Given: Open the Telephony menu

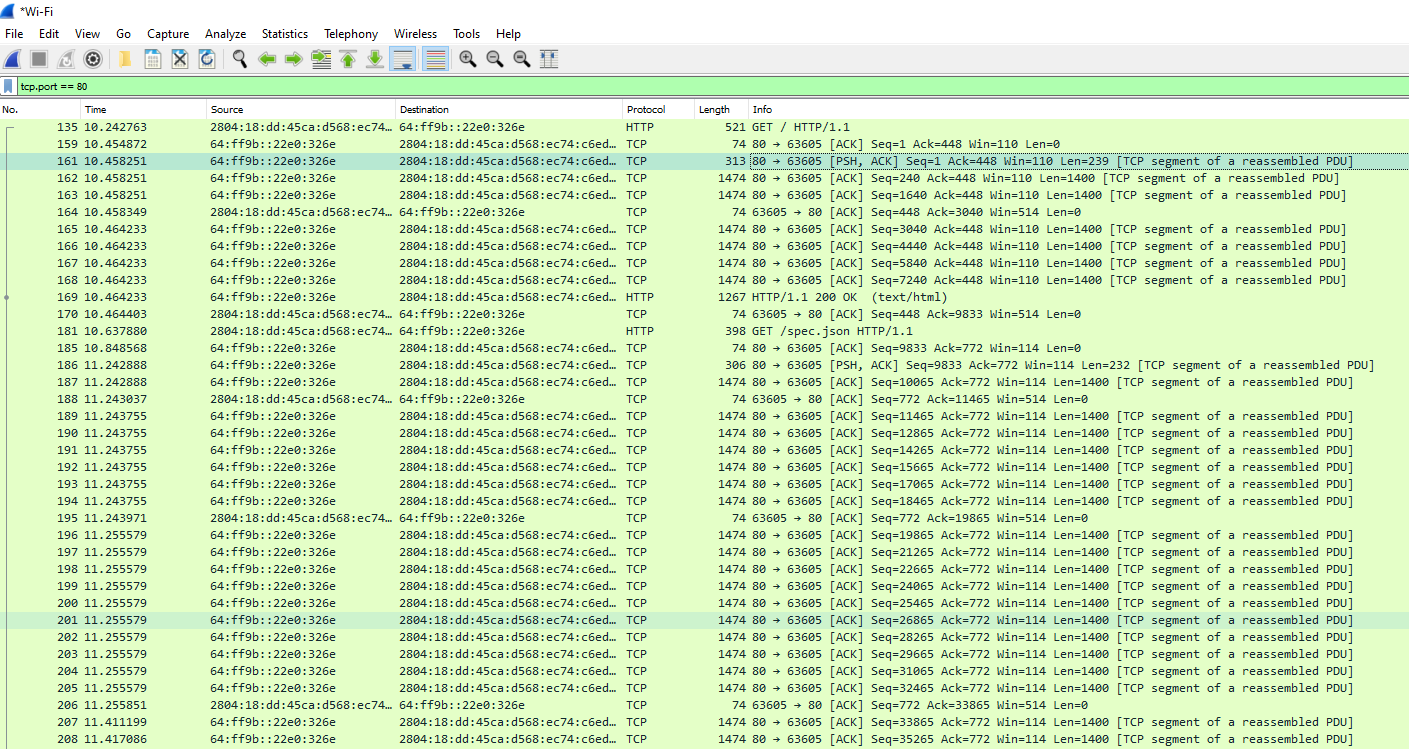Looking at the screenshot, I should (x=350, y=33).
